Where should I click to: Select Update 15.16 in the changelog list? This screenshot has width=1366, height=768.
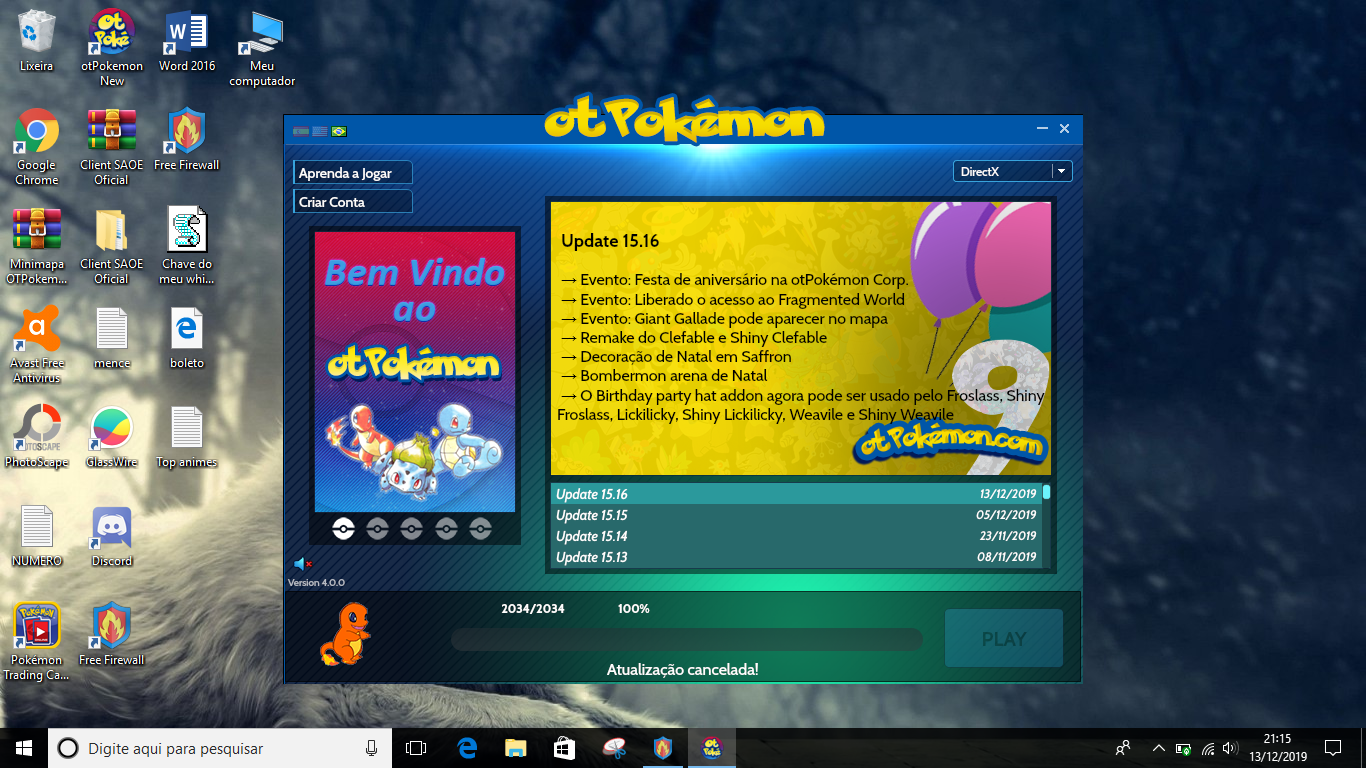coord(796,494)
